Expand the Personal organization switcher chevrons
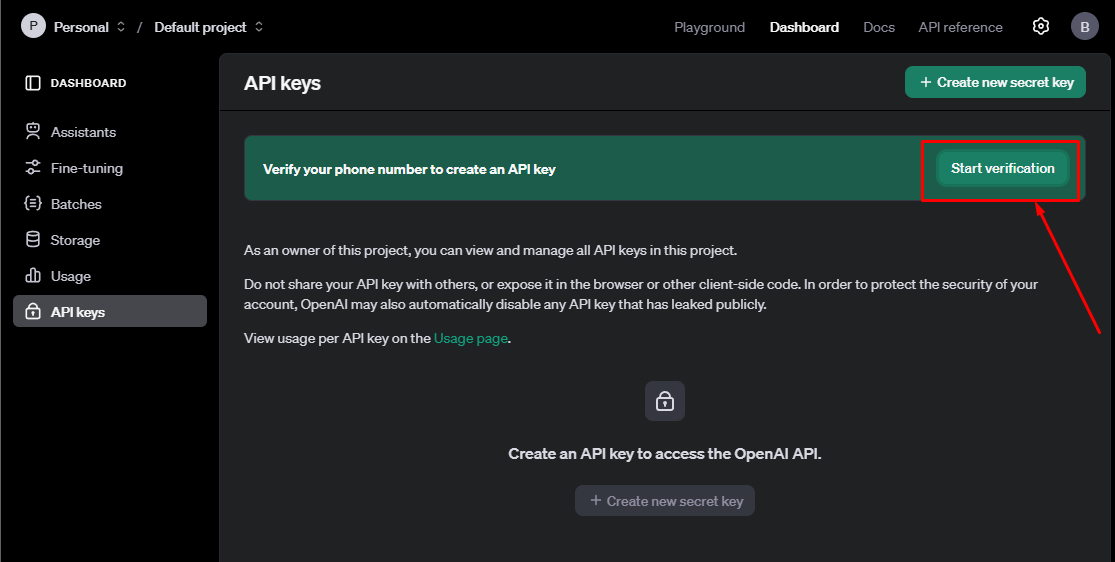The height and width of the screenshot is (562, 1115). [121, 26]
